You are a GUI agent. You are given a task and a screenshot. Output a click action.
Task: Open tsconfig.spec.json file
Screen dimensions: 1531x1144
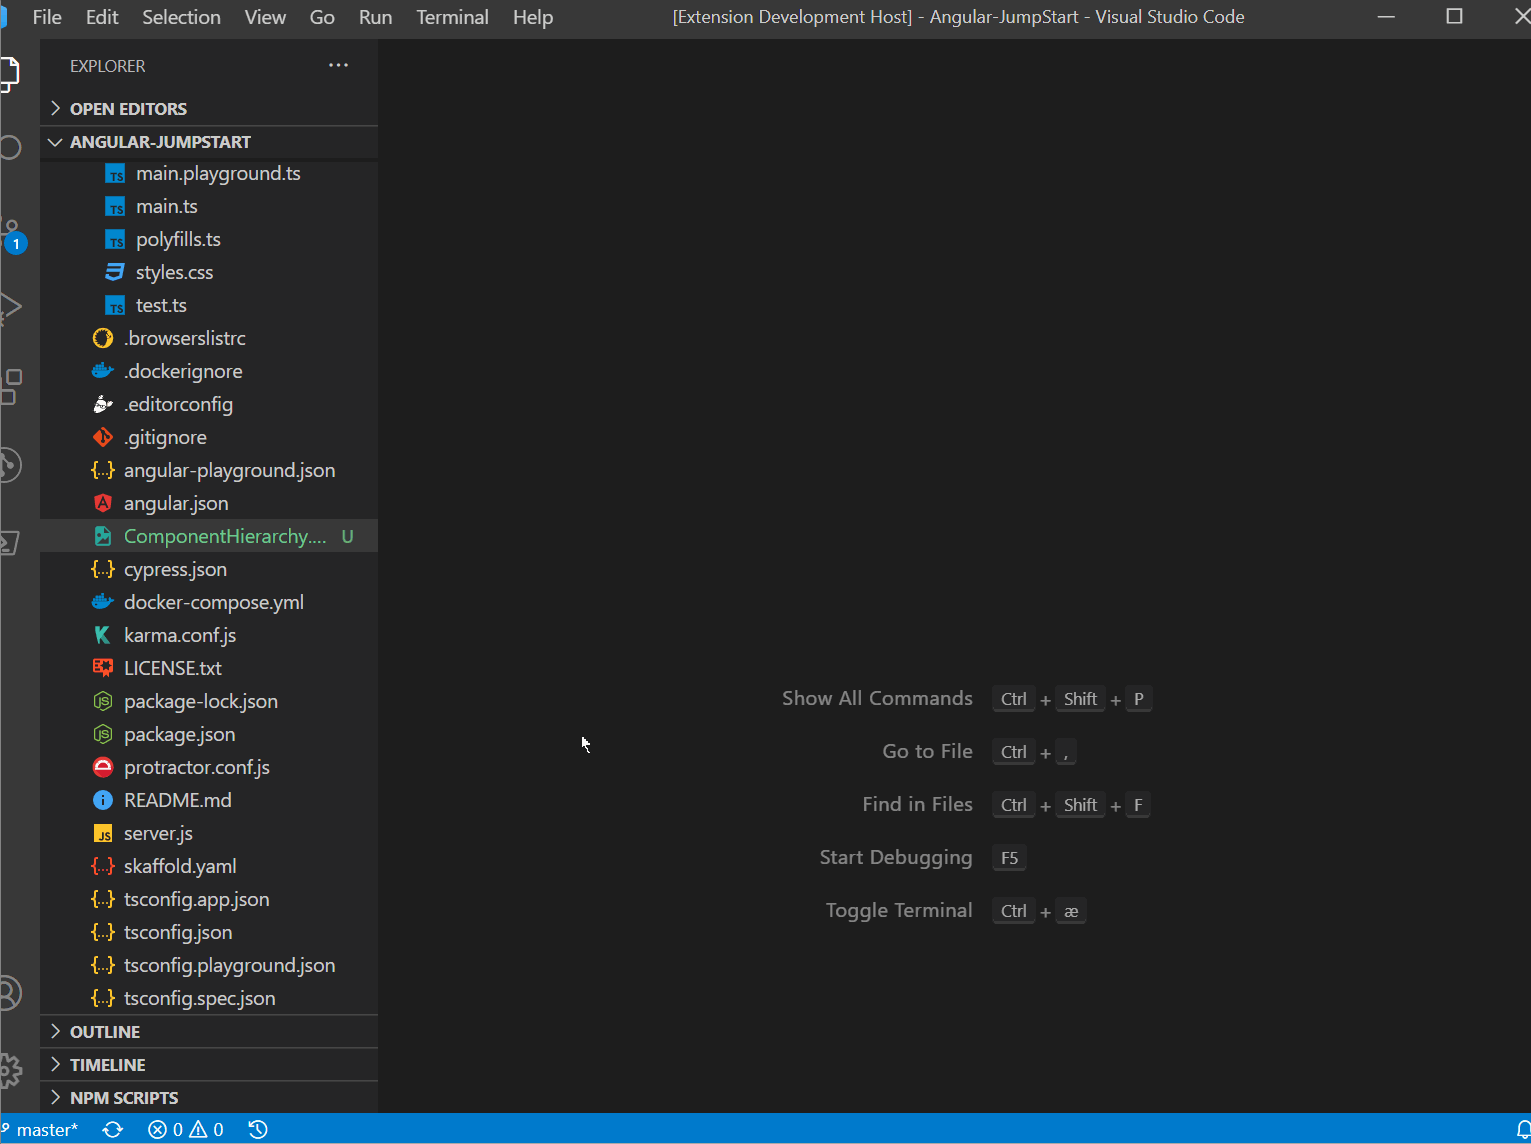[209, 998]
